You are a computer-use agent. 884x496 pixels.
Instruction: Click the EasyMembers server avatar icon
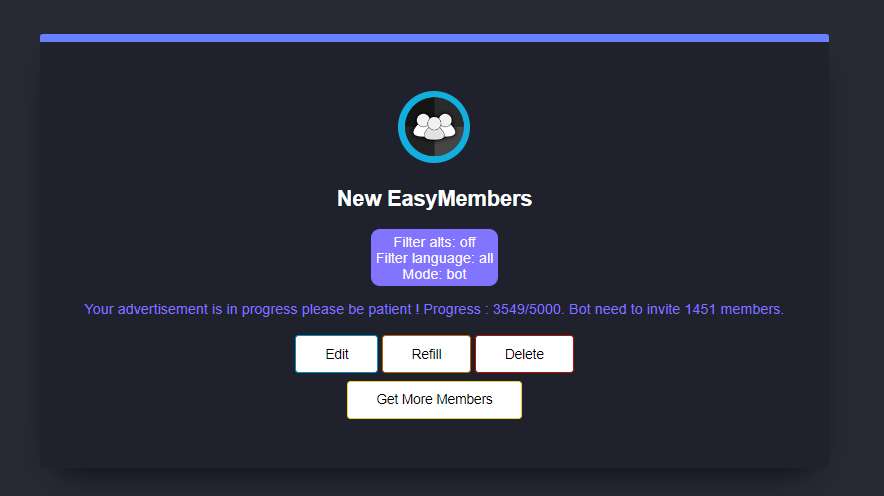pyautogui.click(x=434, y=127)
